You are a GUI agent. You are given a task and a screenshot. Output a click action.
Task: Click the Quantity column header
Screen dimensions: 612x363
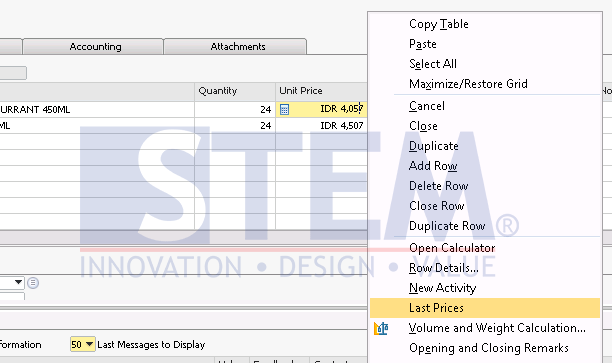pyautogui.click(x=235, y=91)
